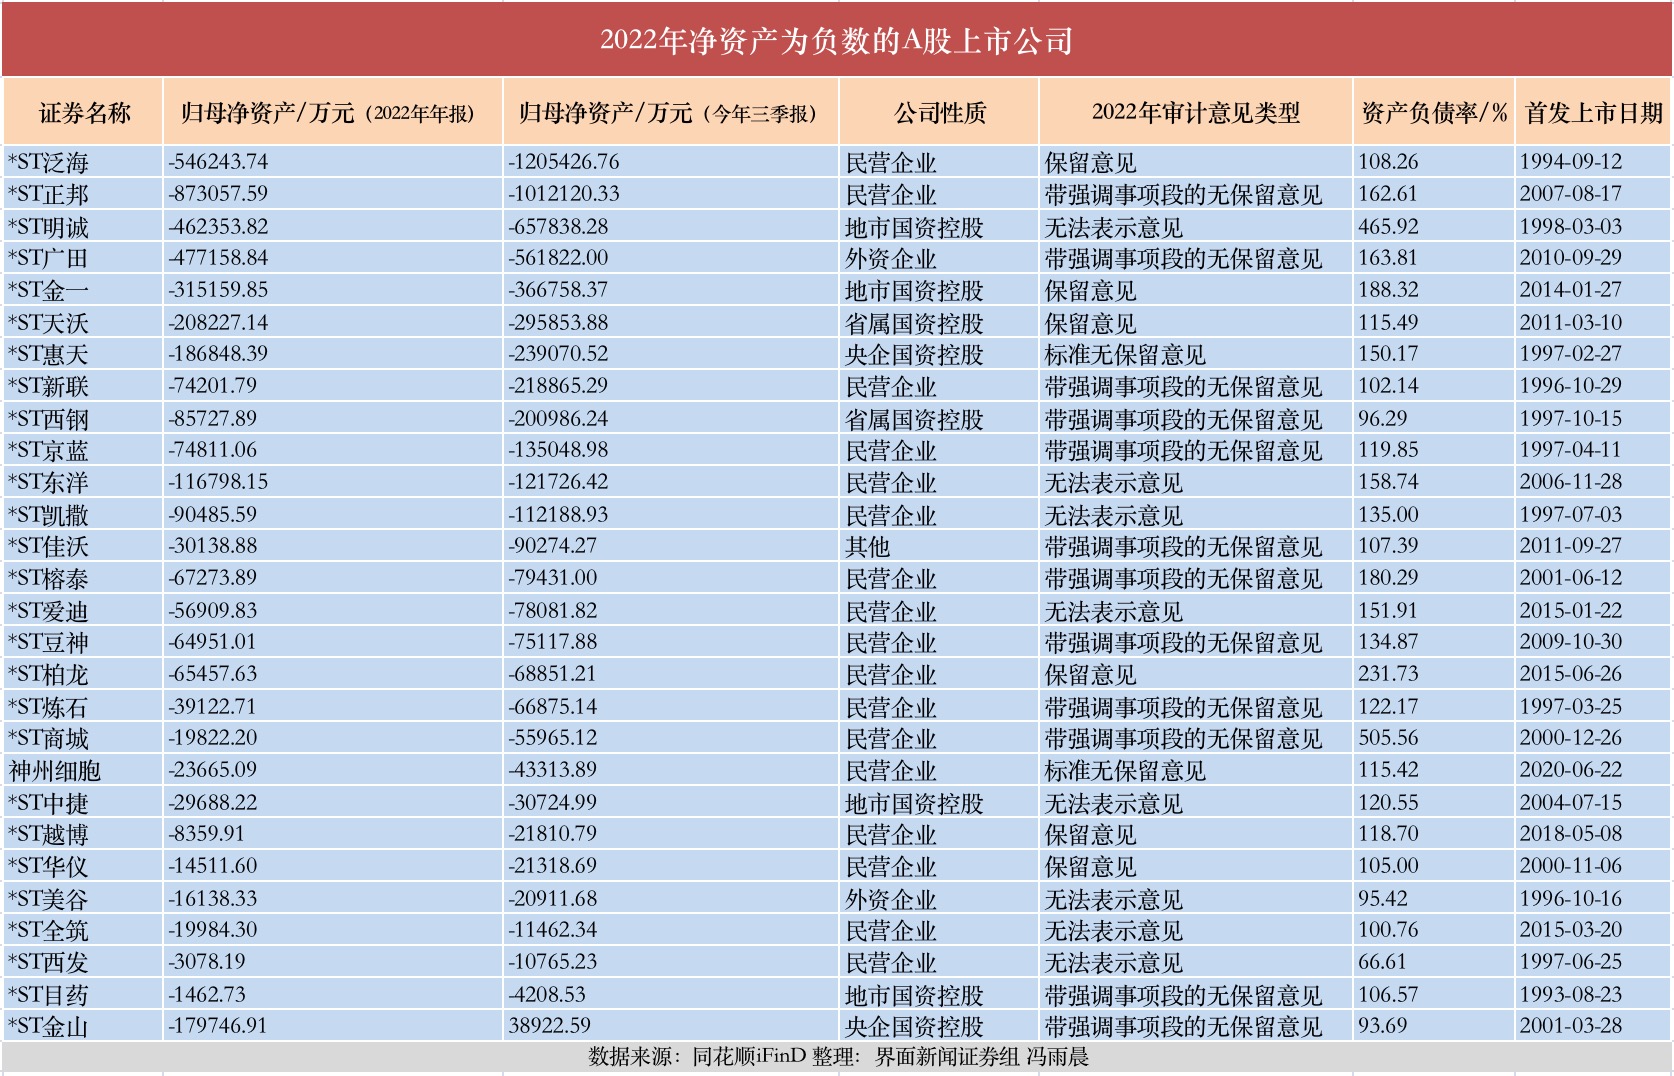The image size is (1674, 1076).
Task: Select the "2022年审计意见类型" column header
Action: pos(1195,113)
